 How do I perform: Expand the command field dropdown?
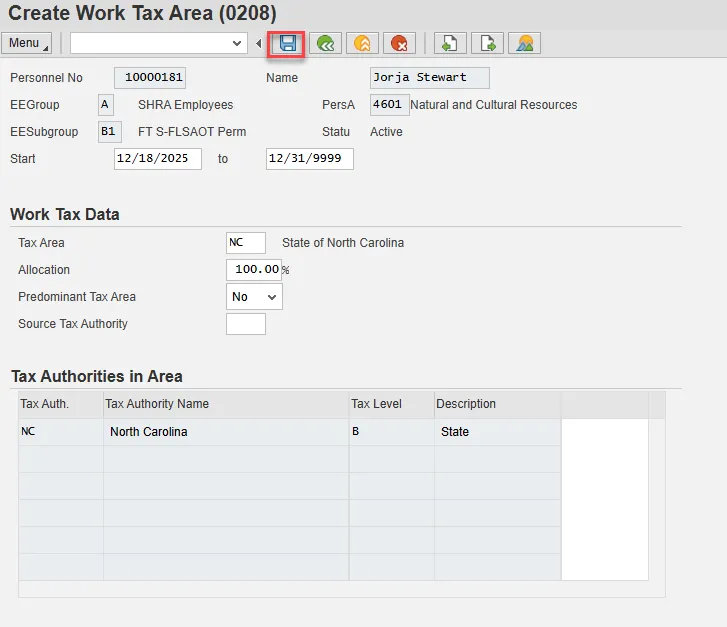coord(237,43)
